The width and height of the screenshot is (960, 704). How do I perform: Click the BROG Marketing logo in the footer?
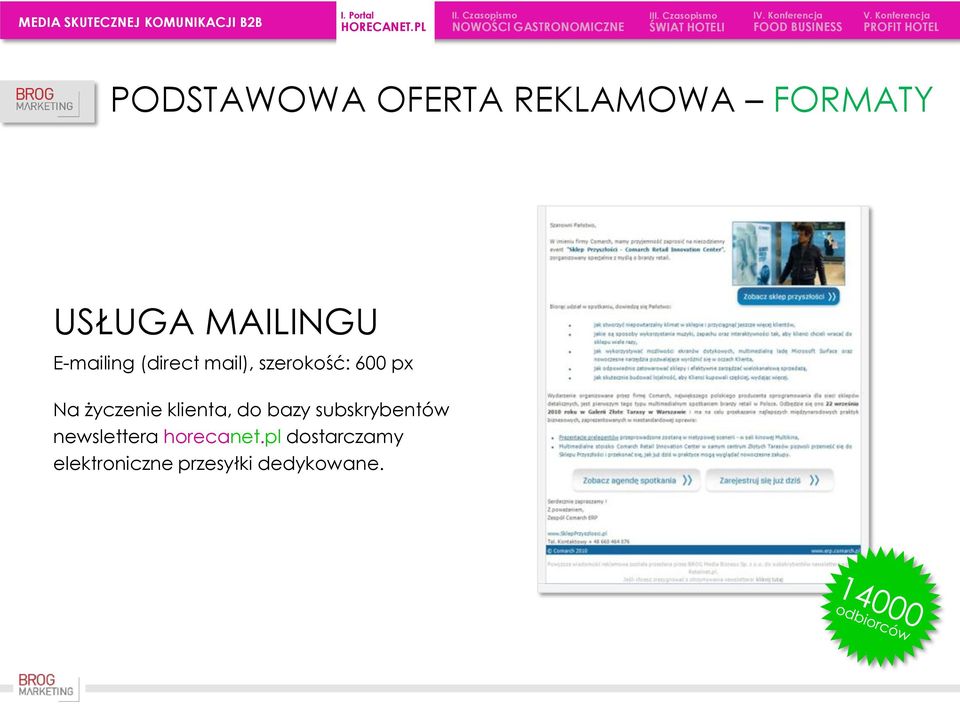click(x=46, y=686)
